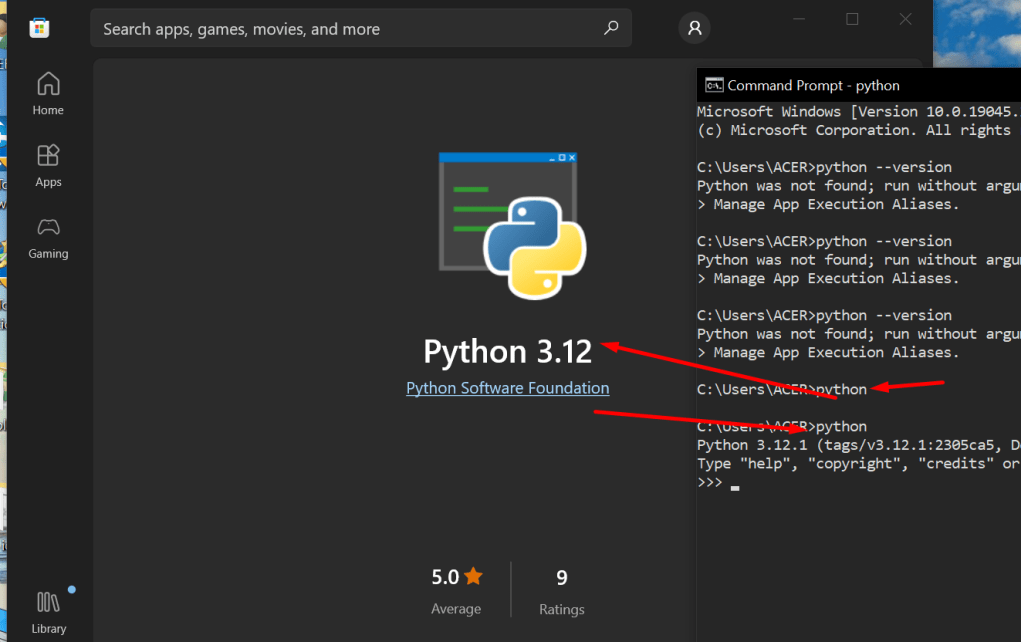This screenshot has width=1021, height=642.
Task: Click the Command Prompt title bar icon
Action: [x=714, y=85]
